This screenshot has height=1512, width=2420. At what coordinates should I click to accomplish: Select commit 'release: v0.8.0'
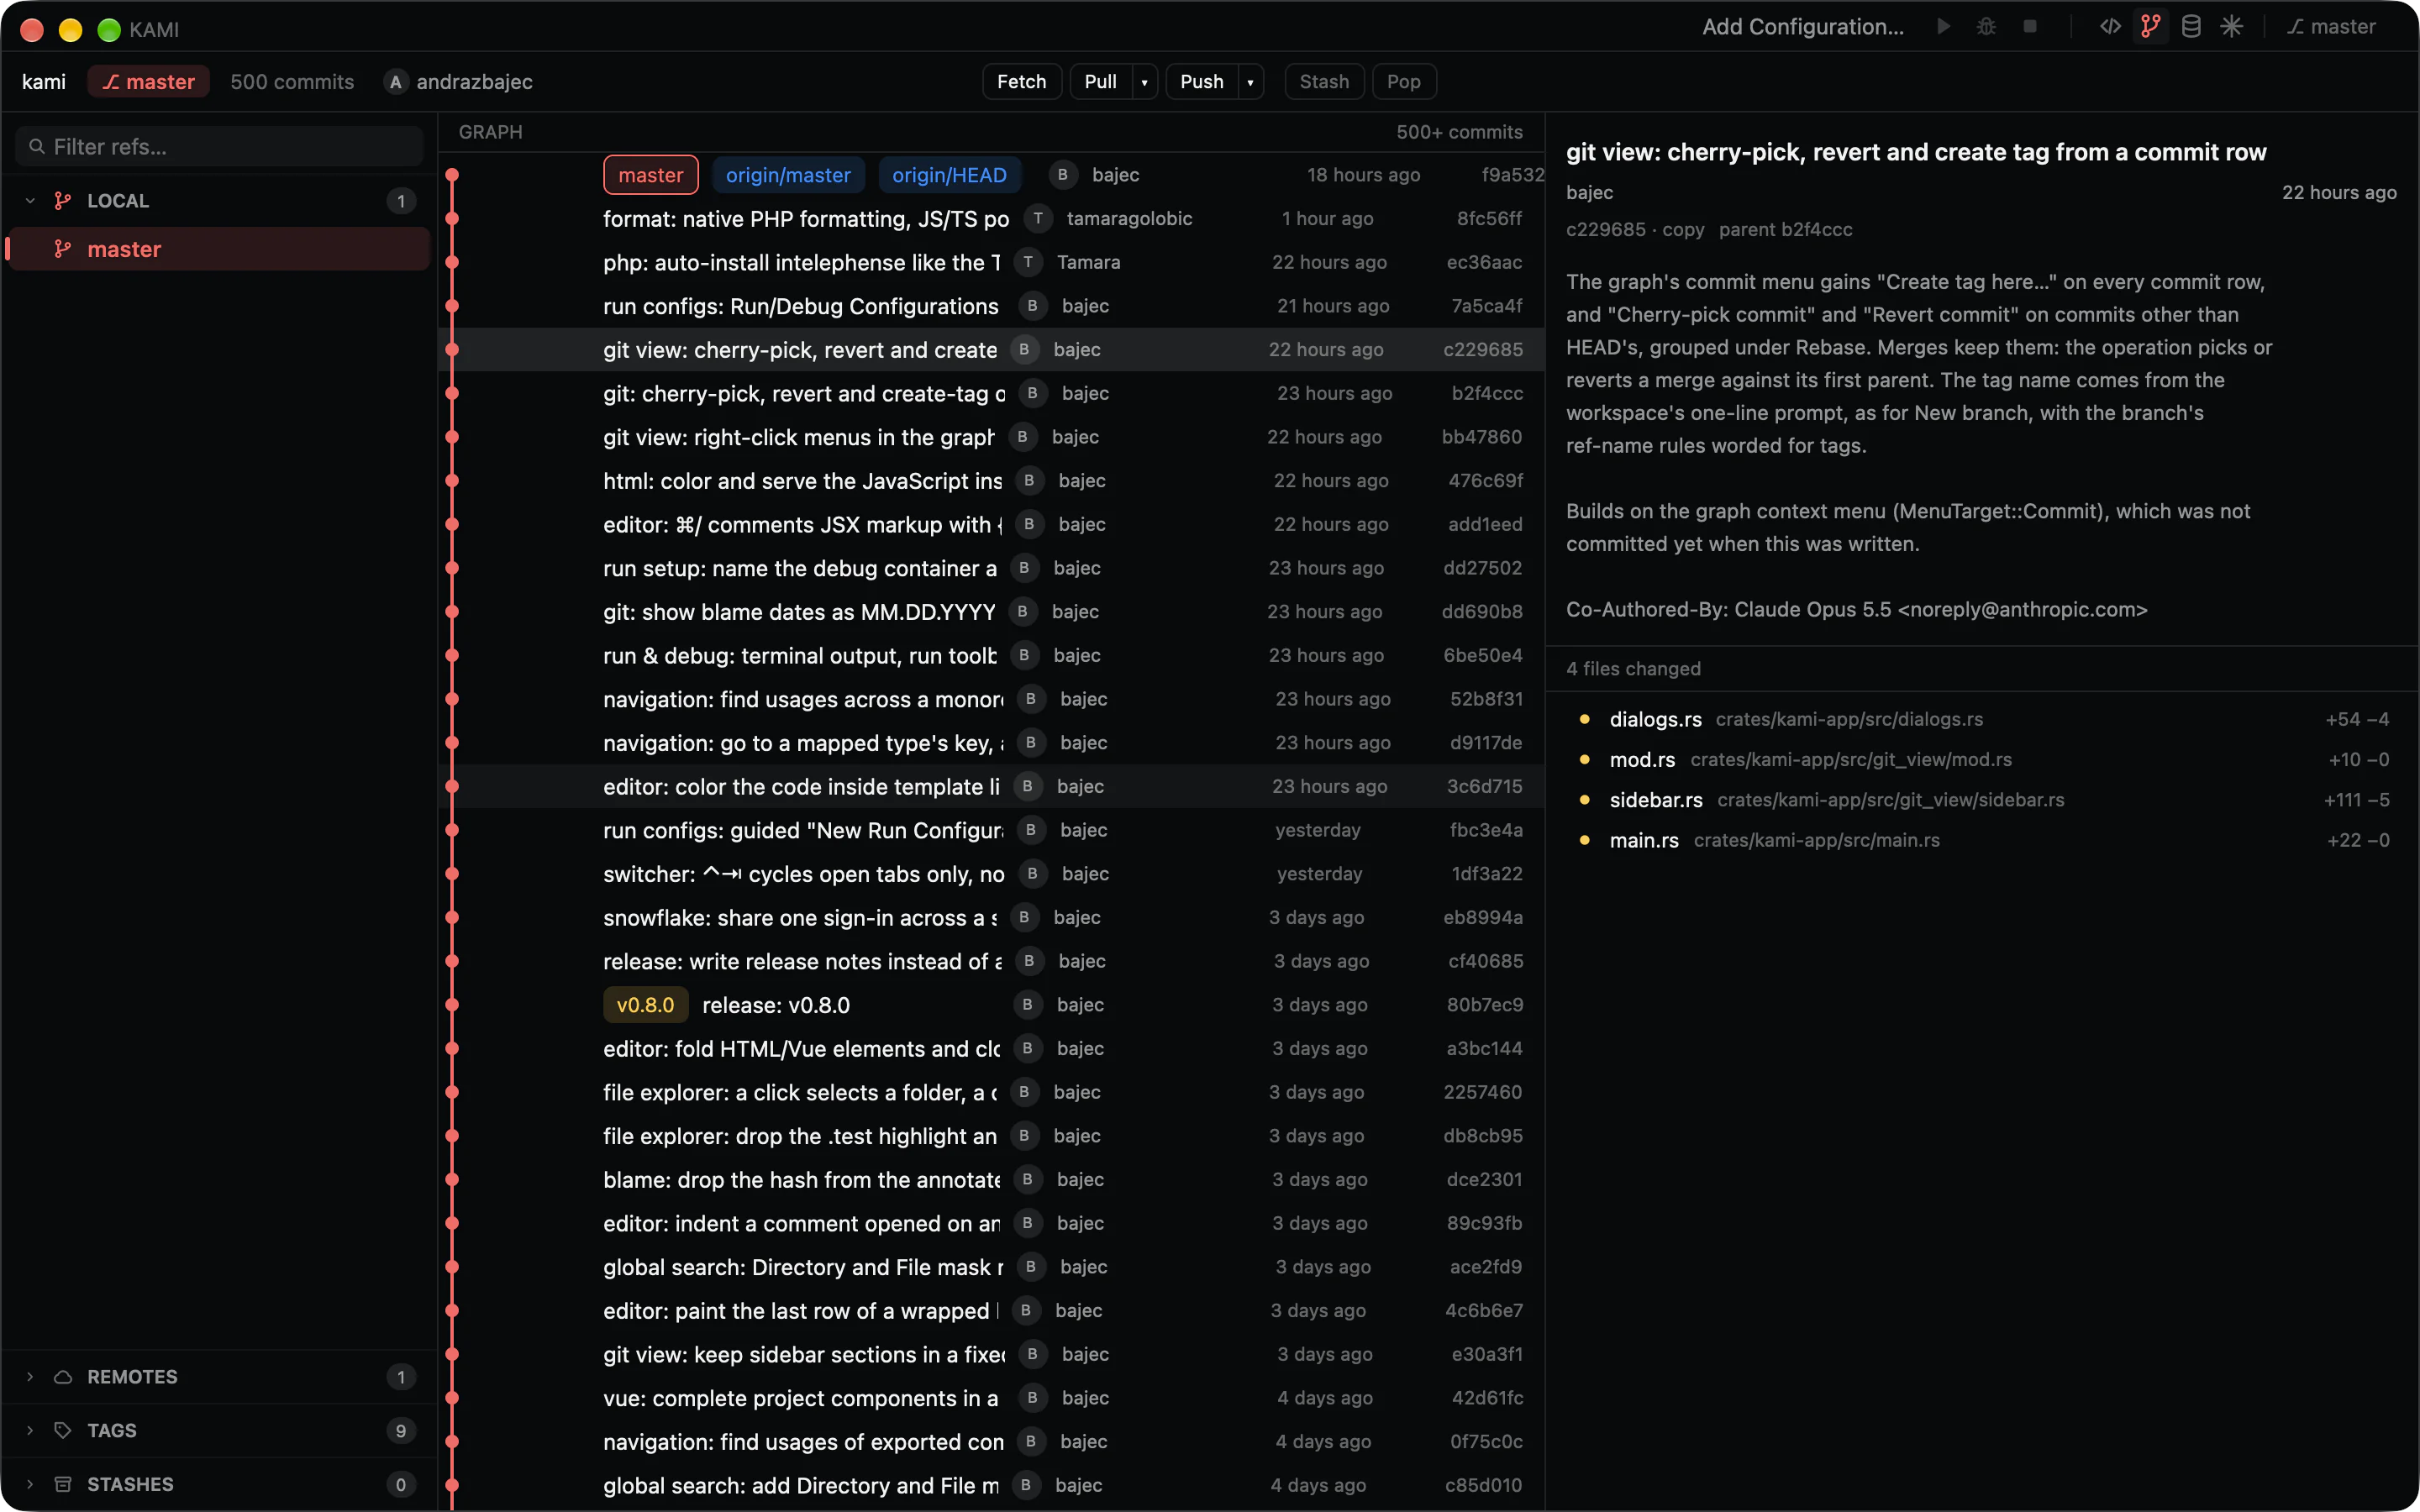pyautogui.click(x=992, y=1005)
